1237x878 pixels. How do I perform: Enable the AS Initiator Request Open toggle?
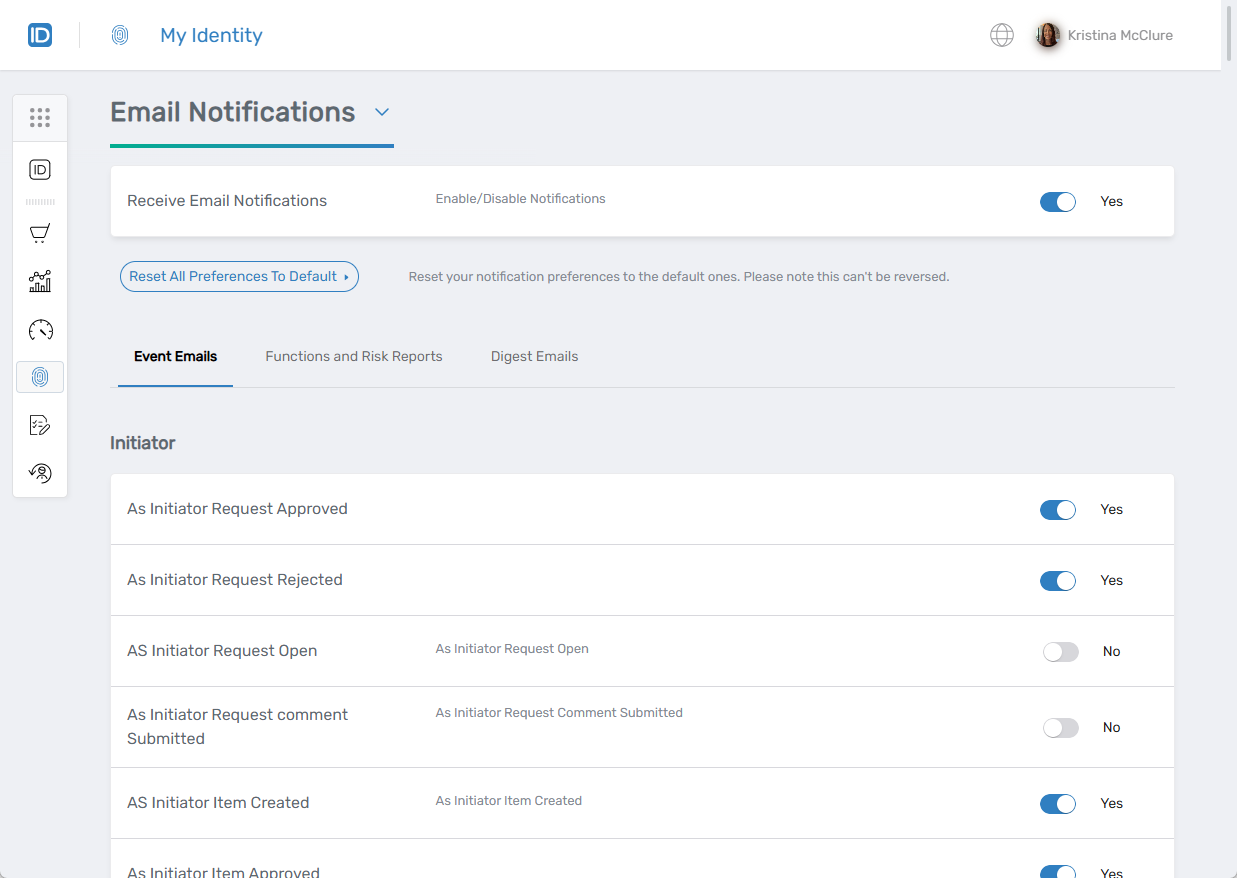(1060, 652)
